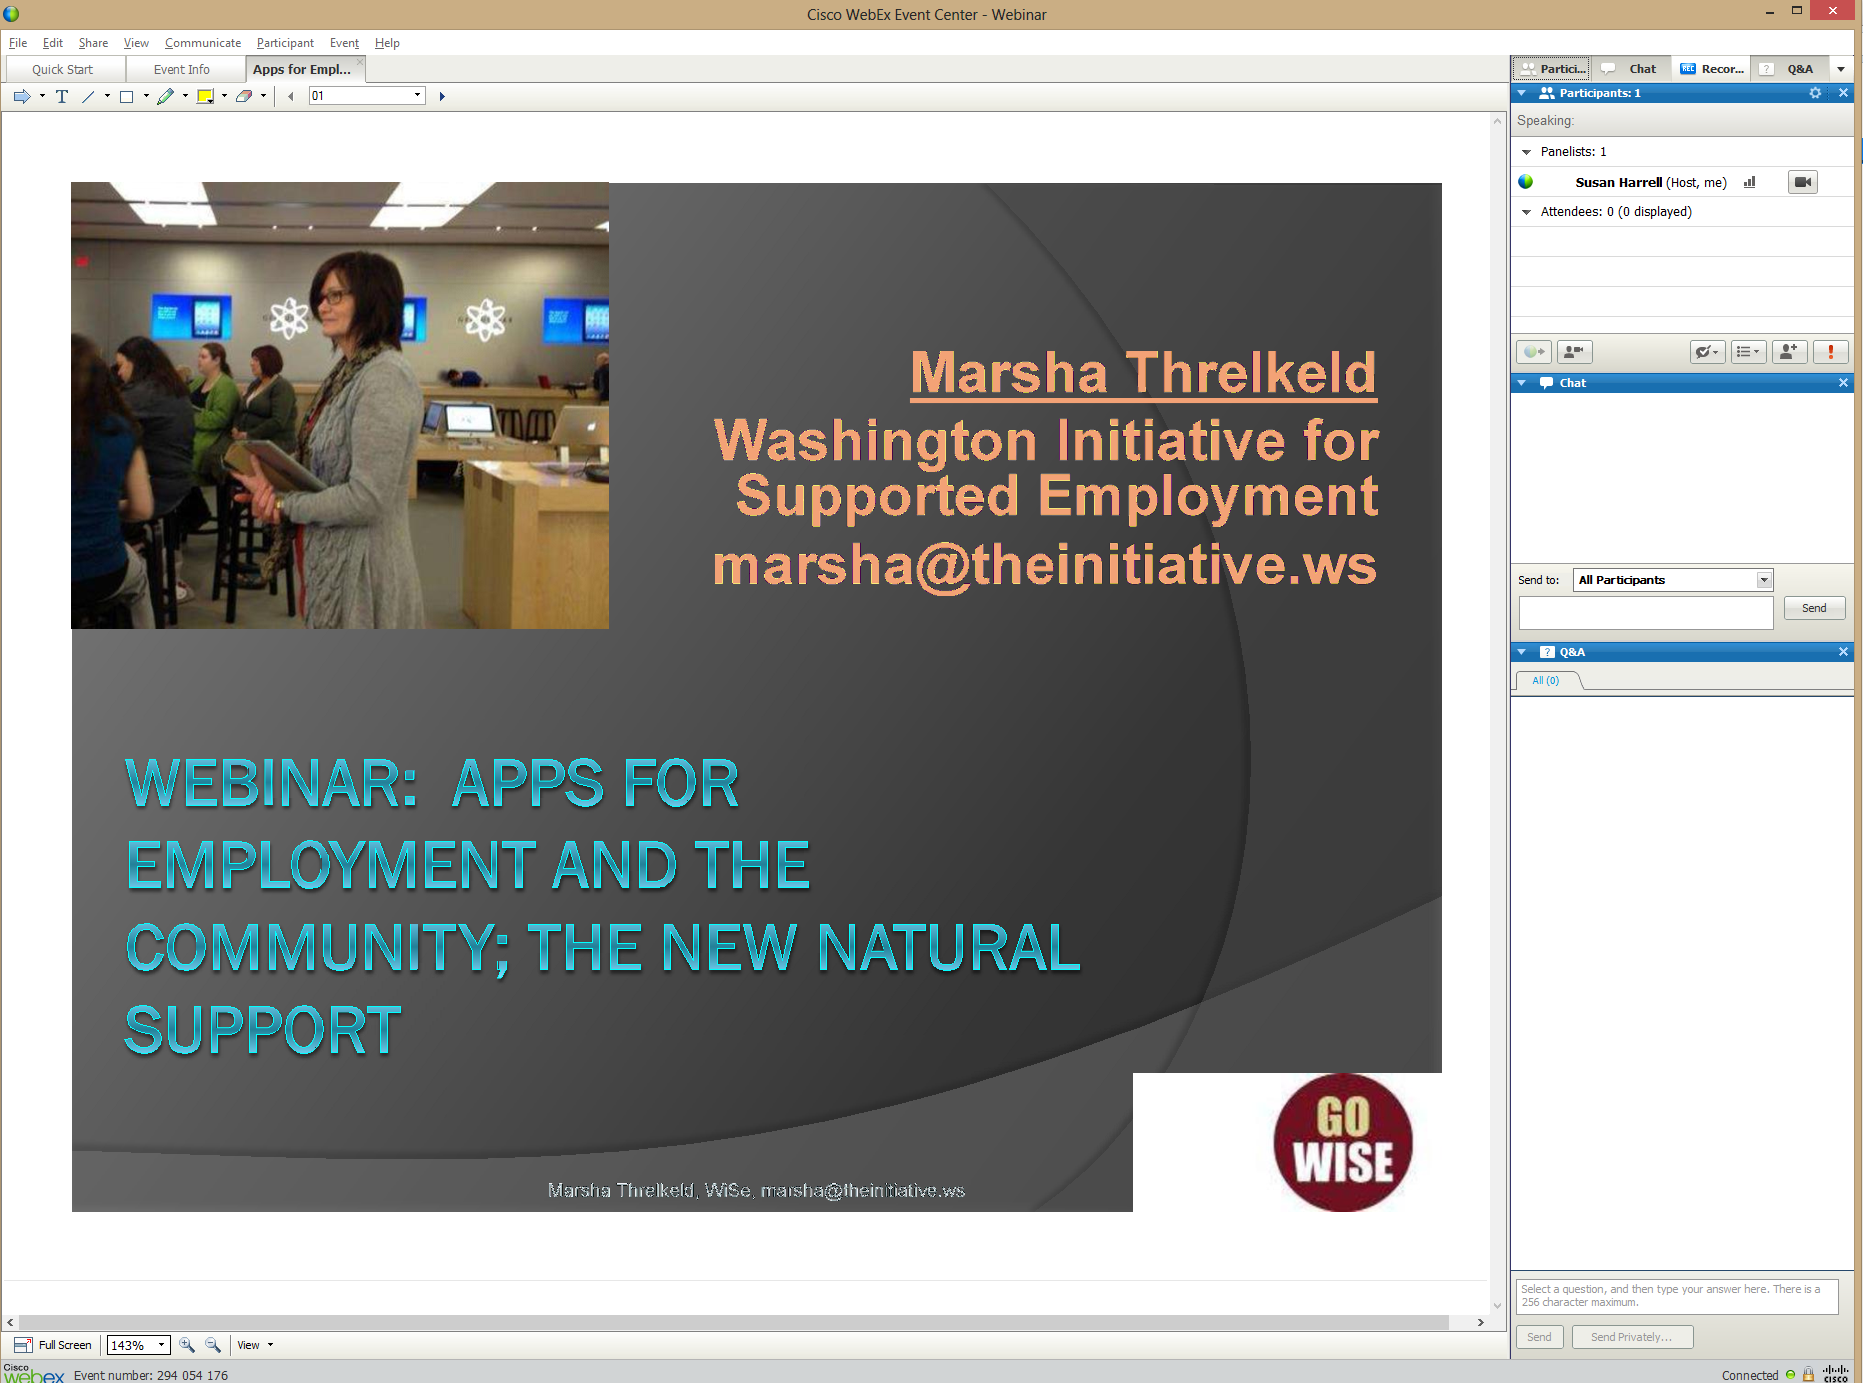The width and height of the screenshot is (1863, 1383).
Task: Click the Send button in Chat
Action: (x=1814, y=608)
